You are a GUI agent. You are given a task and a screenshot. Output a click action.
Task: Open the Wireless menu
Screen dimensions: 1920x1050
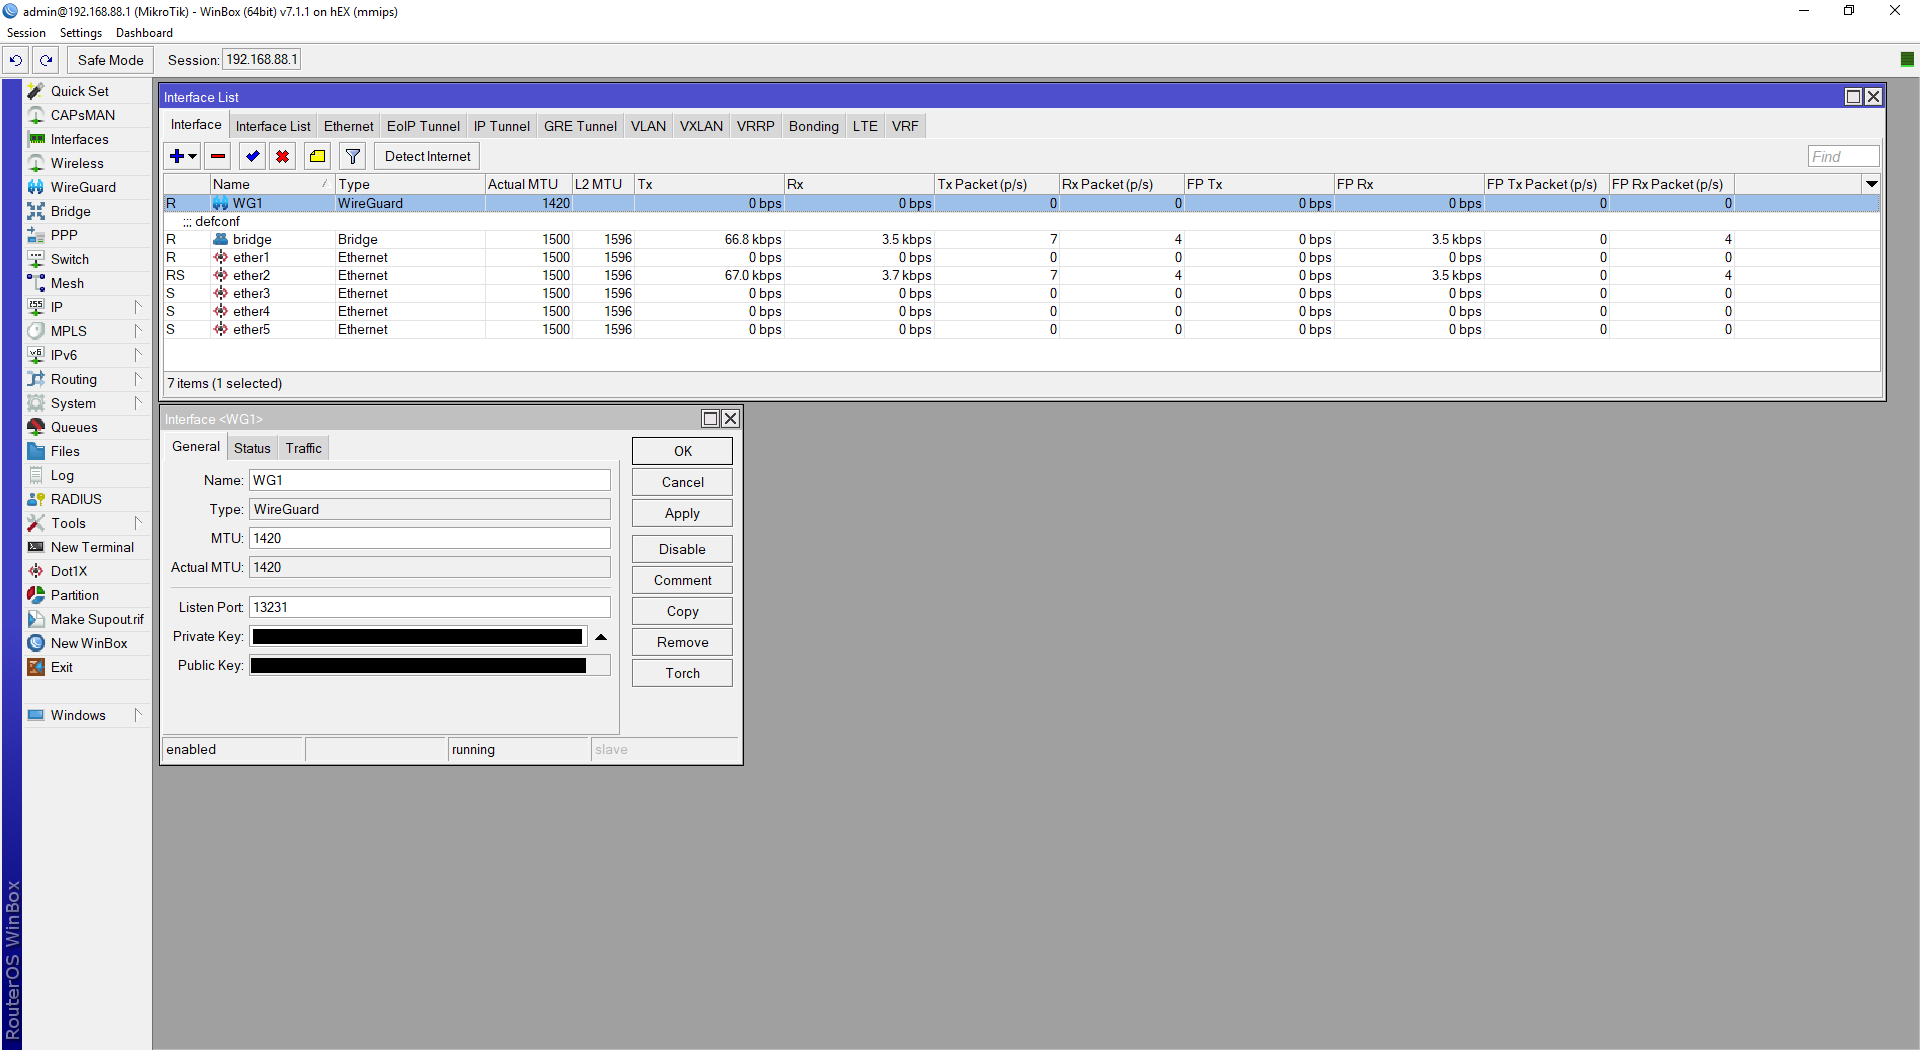point(77,163)
